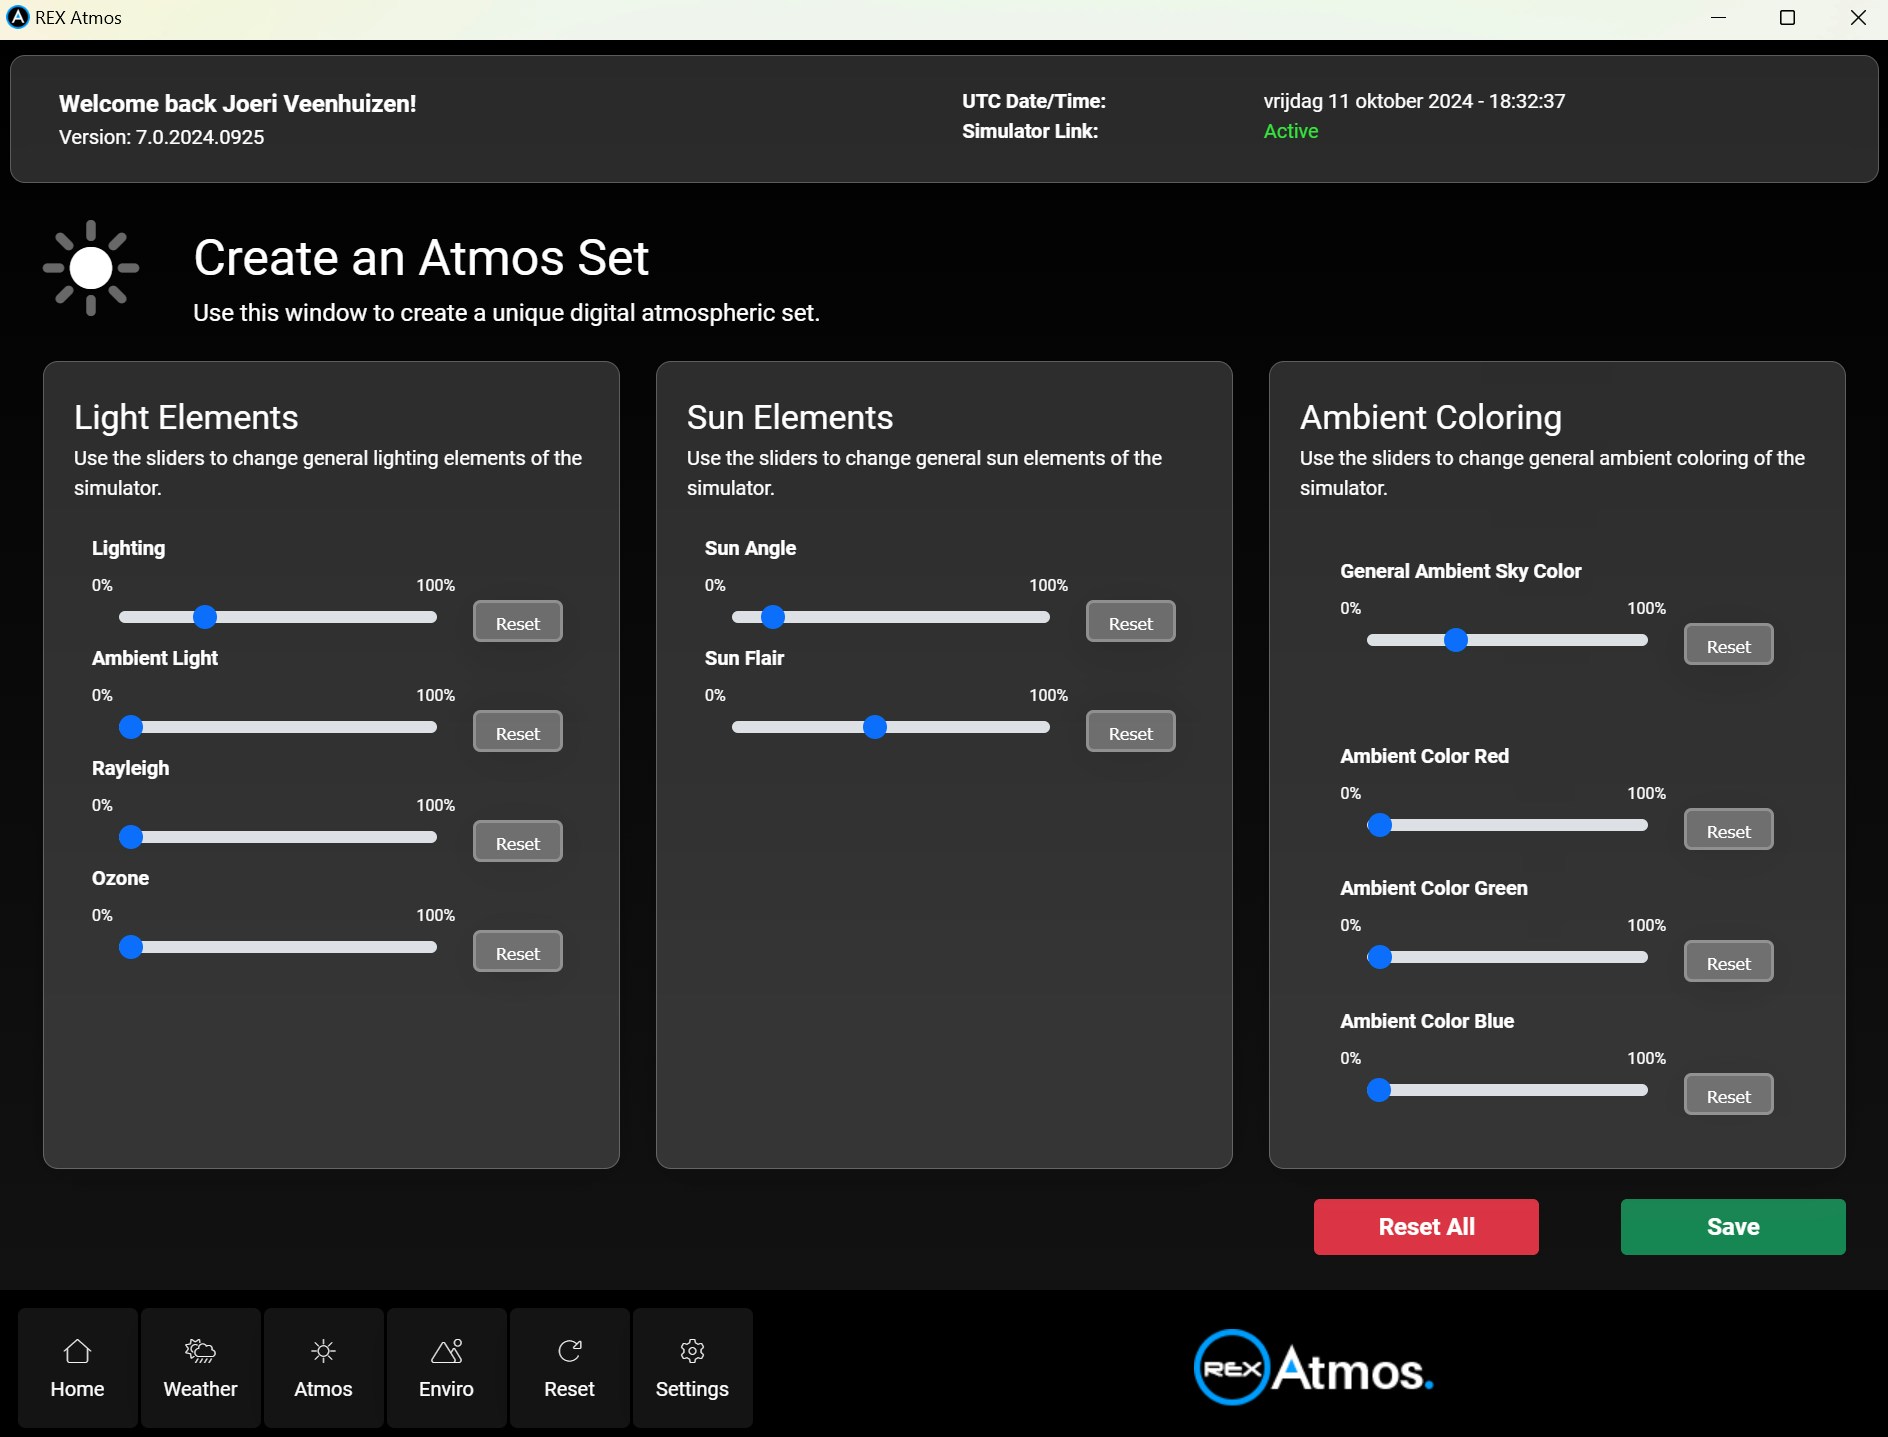Click the Lighting slider handle

pyautogui.click(x=205, y=617)
